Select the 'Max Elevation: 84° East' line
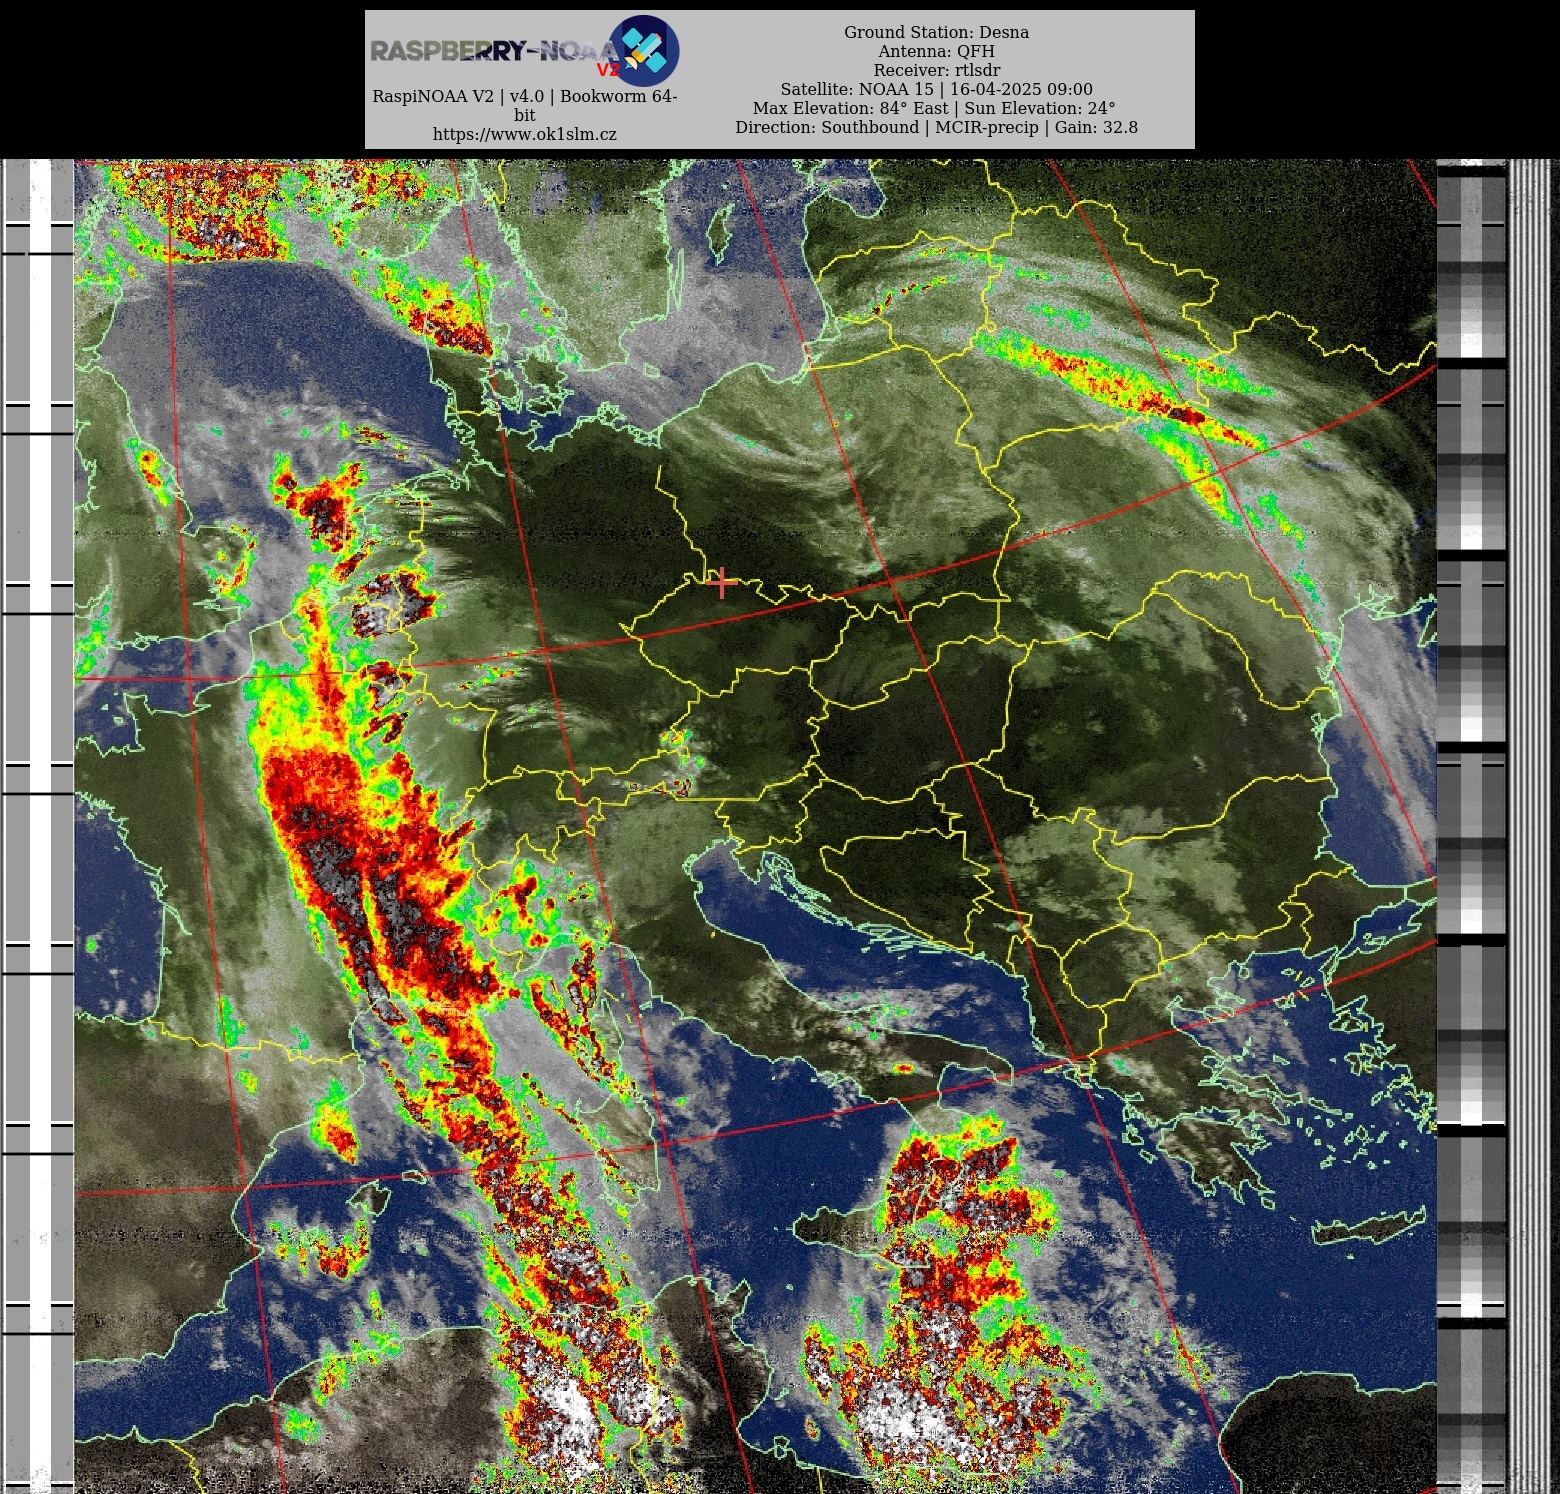Image resolution: width=1560 pixels, height=1494 pixels. [934, 108]
